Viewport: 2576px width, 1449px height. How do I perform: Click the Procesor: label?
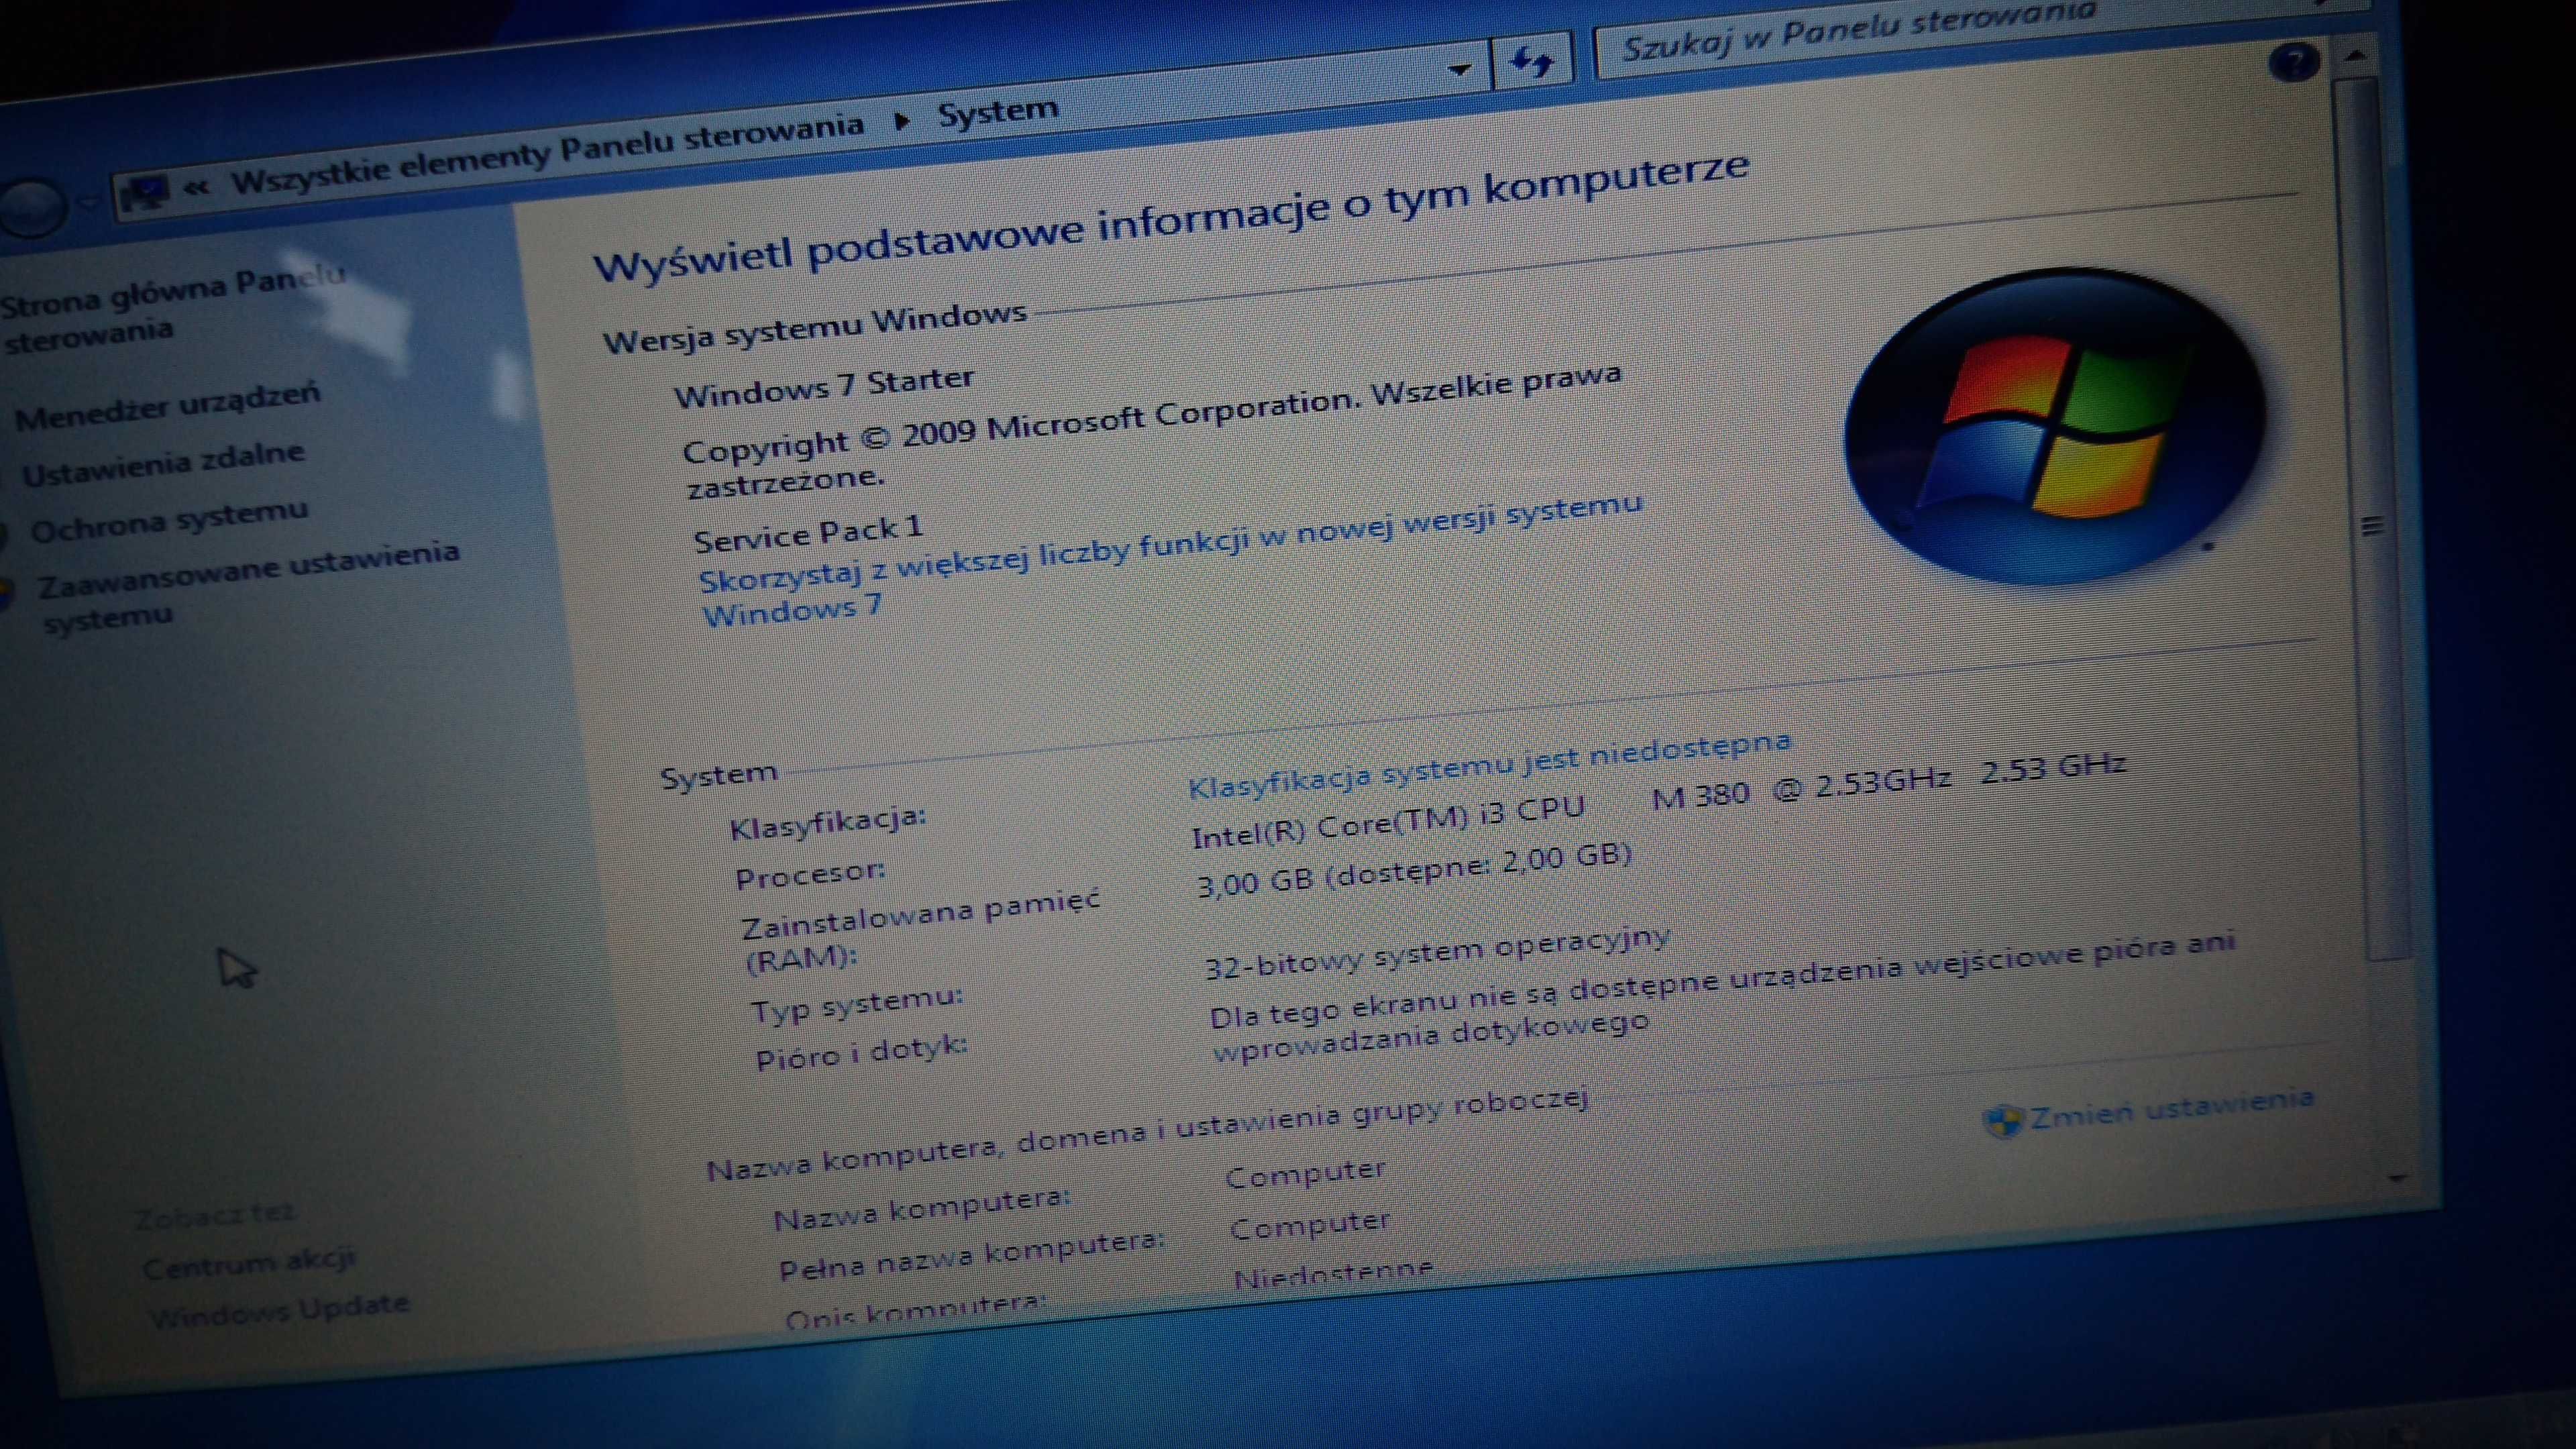point(810,874)
